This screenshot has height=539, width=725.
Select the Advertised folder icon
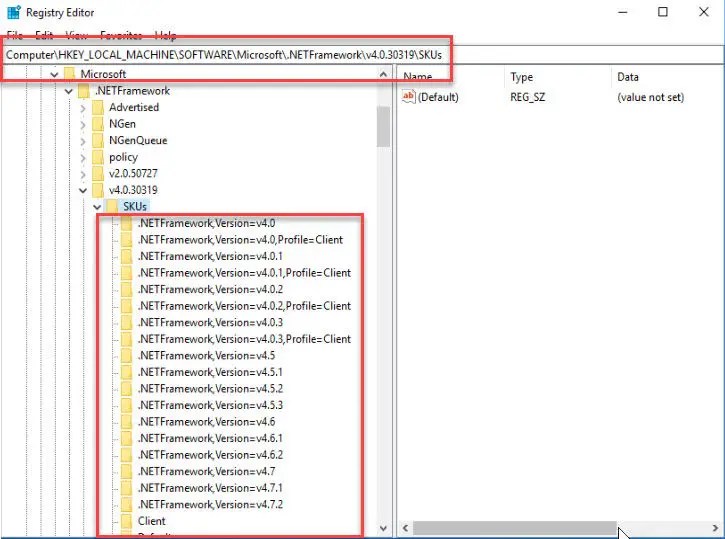pyautogui.click(x=98, y=107)
